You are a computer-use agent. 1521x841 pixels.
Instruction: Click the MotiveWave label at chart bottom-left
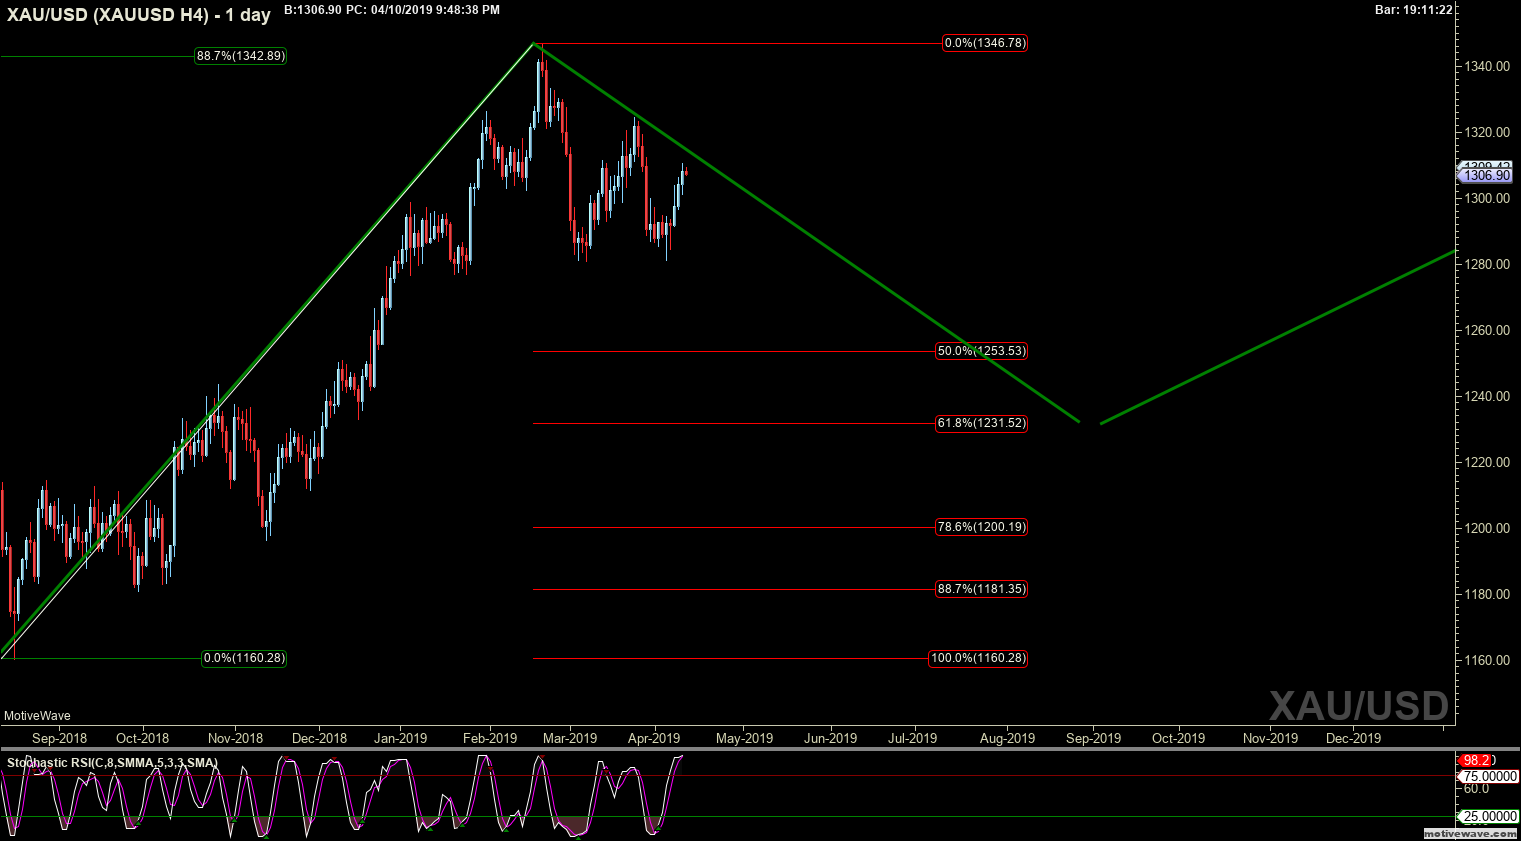[x=37, y=716]
